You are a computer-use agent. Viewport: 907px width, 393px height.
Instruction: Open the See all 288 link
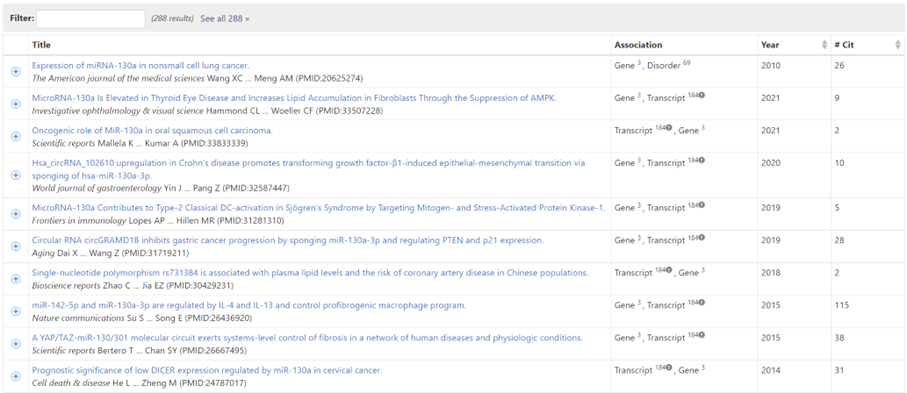pos(225,19)
